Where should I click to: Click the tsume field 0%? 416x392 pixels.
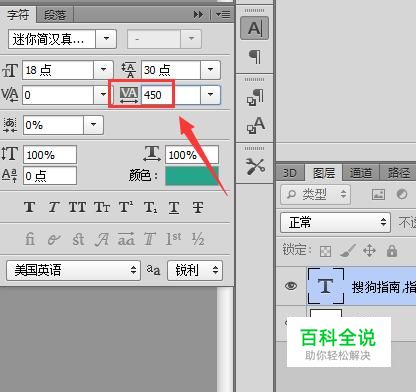(x=53, y=125)
